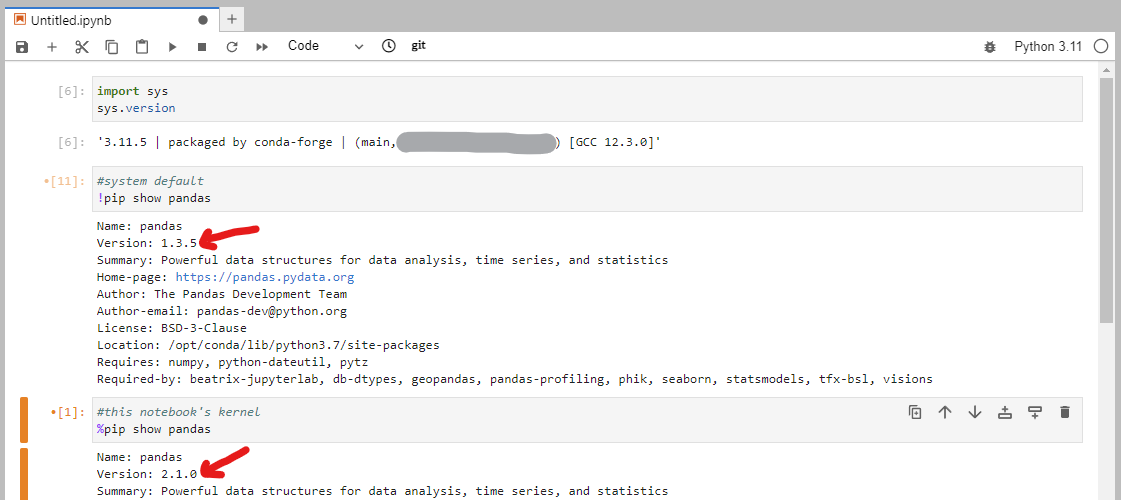Paste cell from clipboard icon
The width and height of the screenshot is (1121, 500).
[x=142, y=46]
